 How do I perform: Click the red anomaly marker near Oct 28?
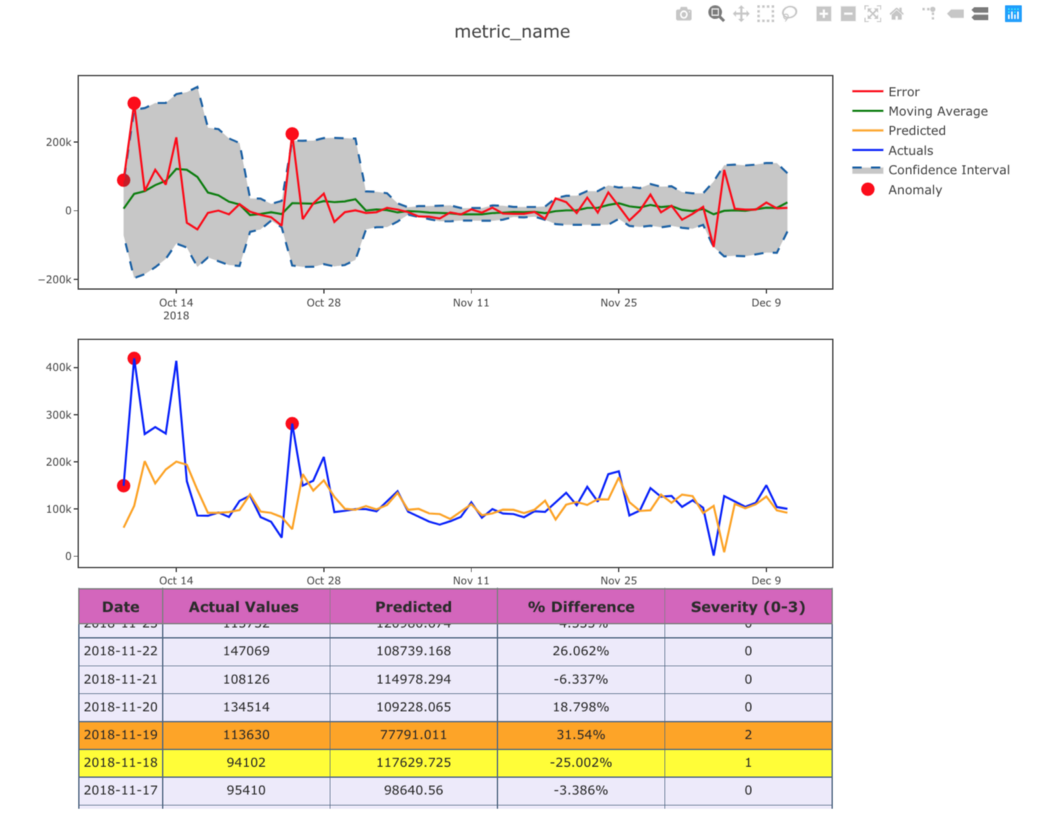[x=292, y=132]
